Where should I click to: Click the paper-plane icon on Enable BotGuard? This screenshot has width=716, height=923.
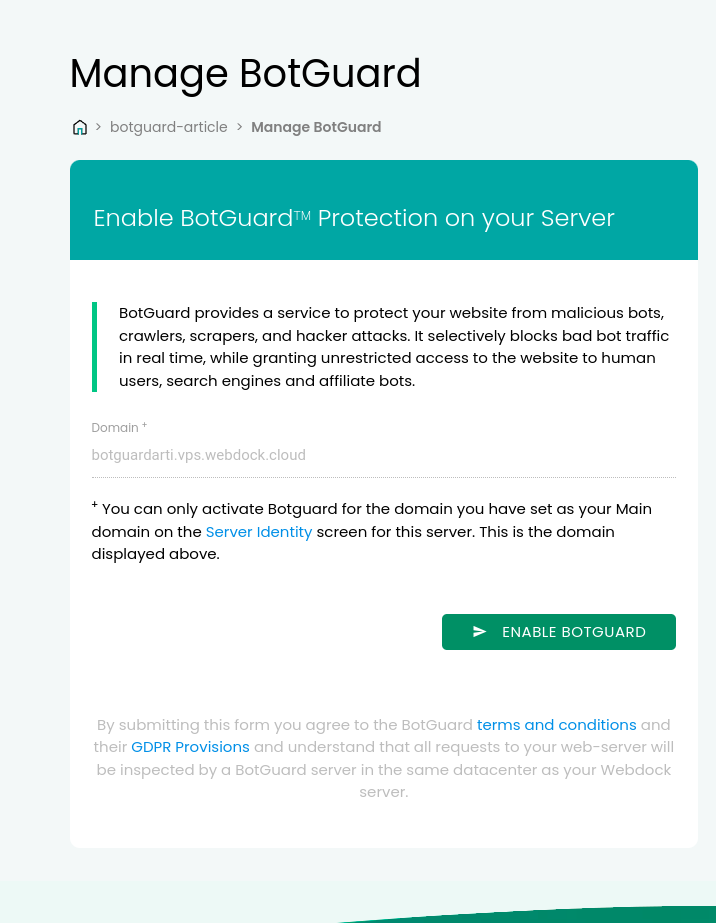click(479, 632)
